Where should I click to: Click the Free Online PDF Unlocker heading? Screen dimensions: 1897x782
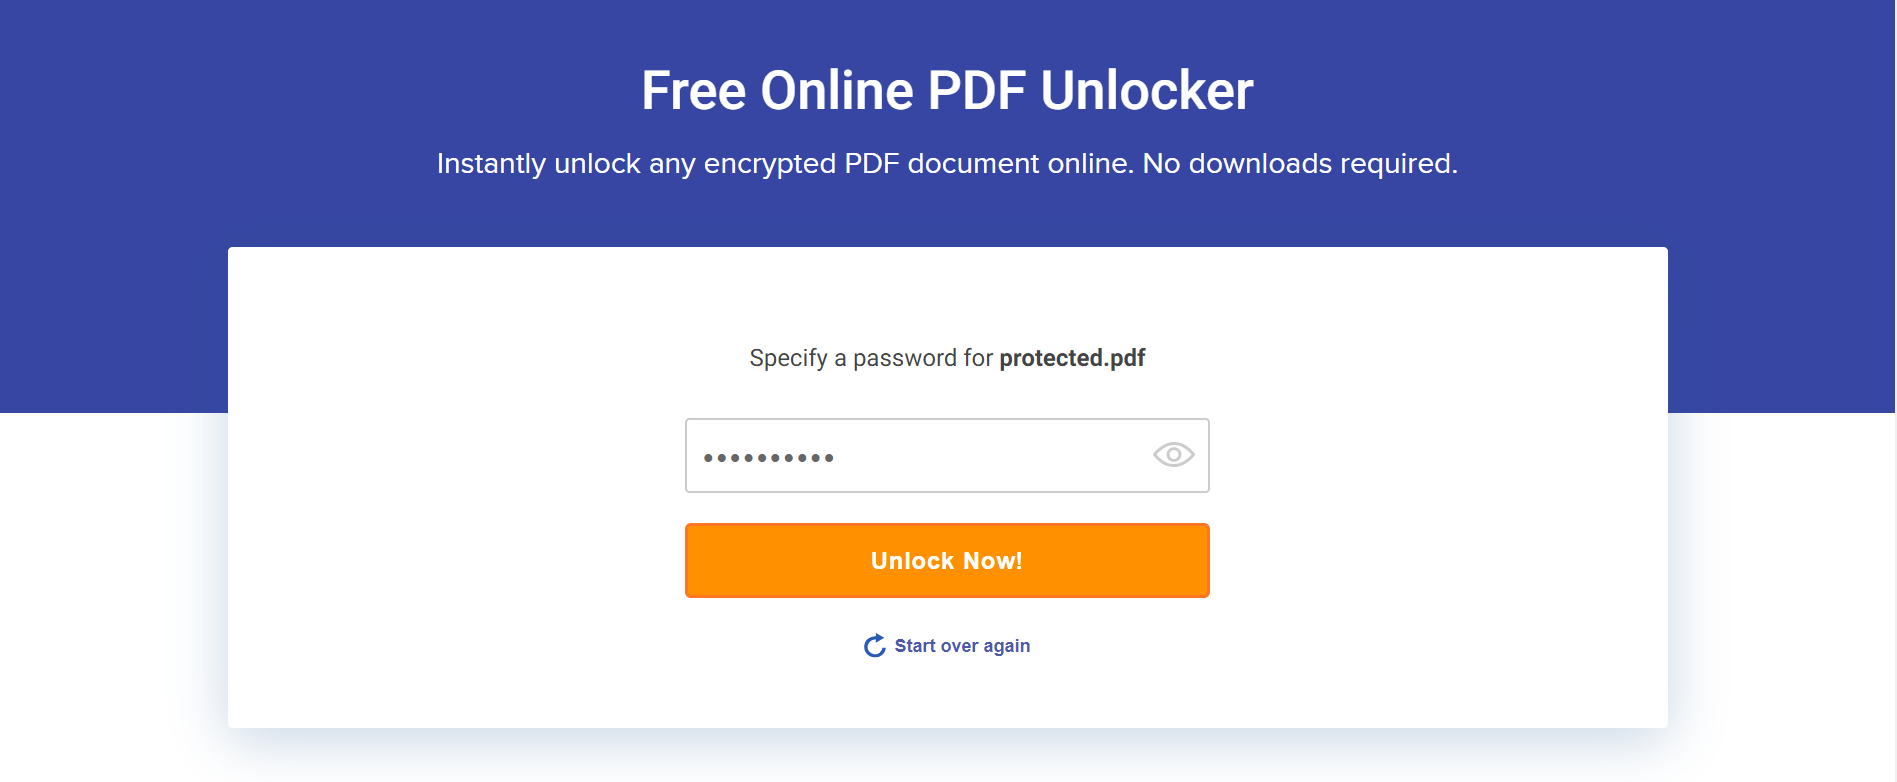947,90
